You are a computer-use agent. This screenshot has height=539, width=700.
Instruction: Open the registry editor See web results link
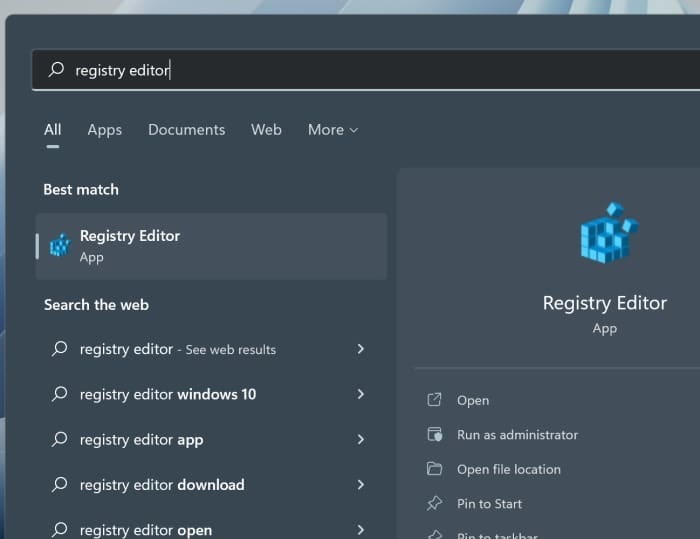tap(178, 349)
